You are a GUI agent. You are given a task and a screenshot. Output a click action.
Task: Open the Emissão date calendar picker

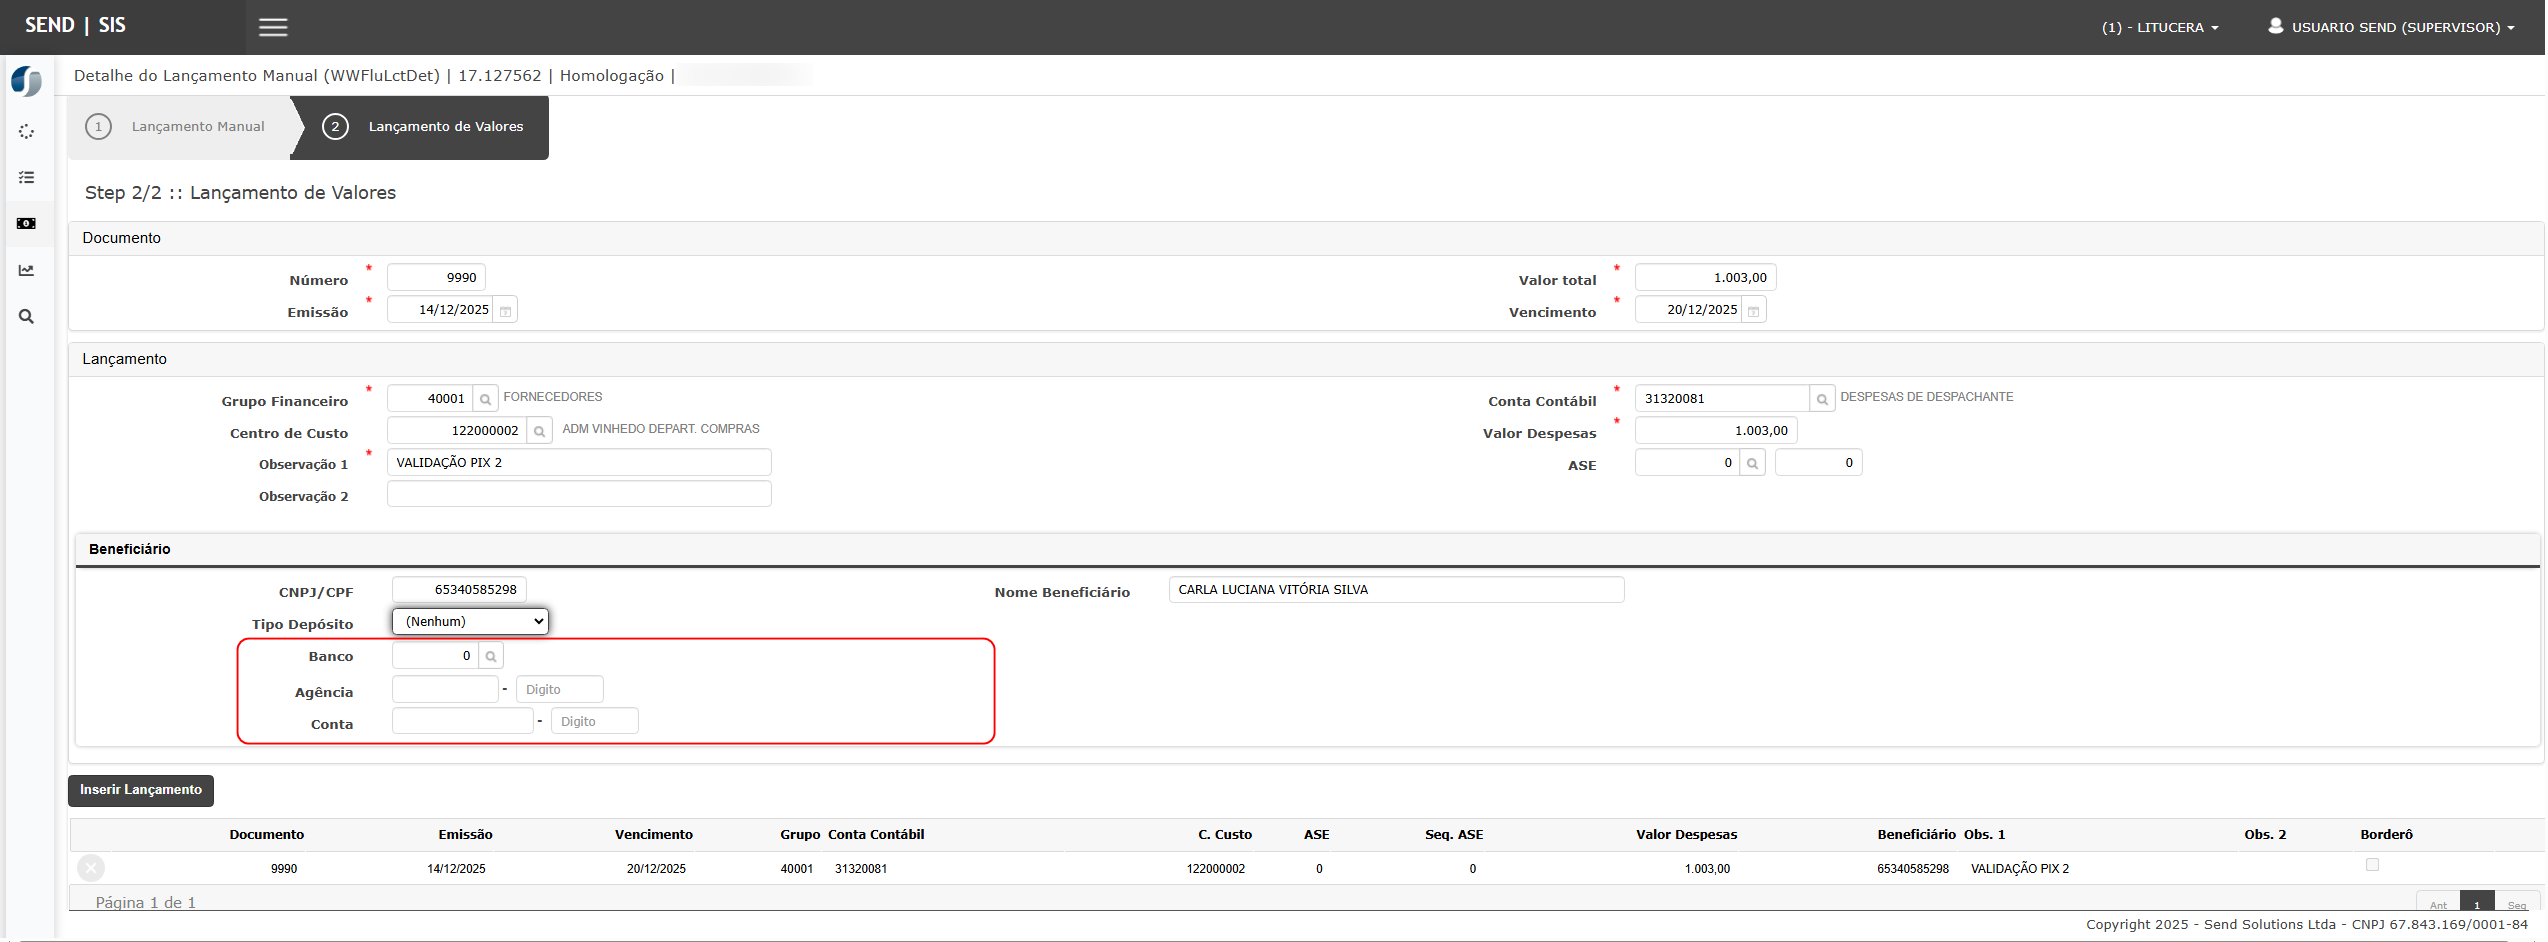(506, 311)
